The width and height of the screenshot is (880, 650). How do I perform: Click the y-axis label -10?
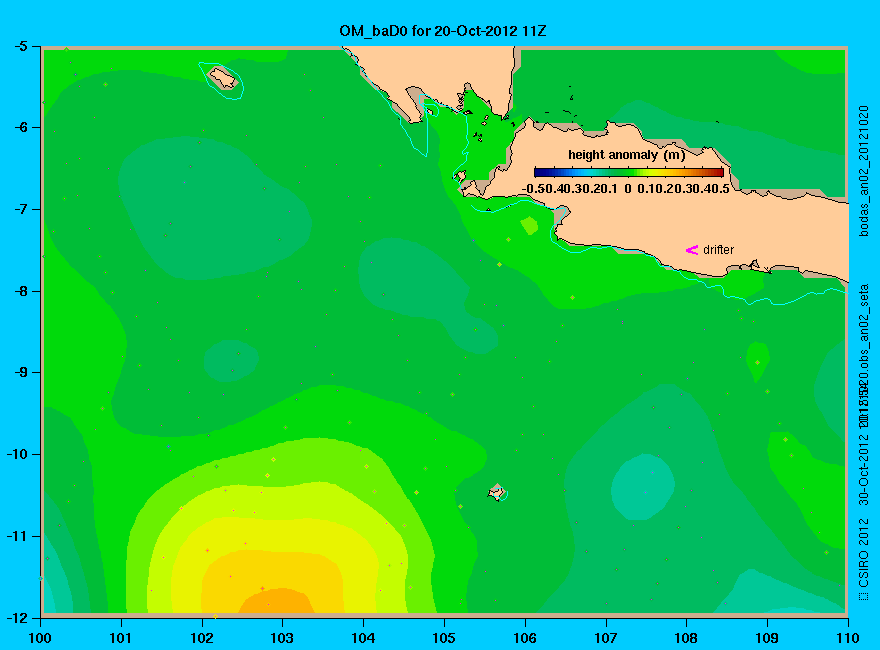[17, 454]
